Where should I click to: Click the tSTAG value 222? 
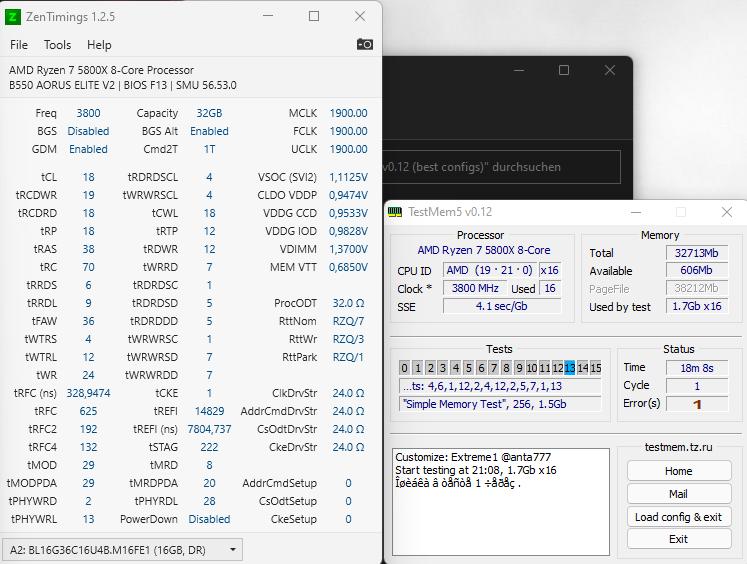(209, 447)
